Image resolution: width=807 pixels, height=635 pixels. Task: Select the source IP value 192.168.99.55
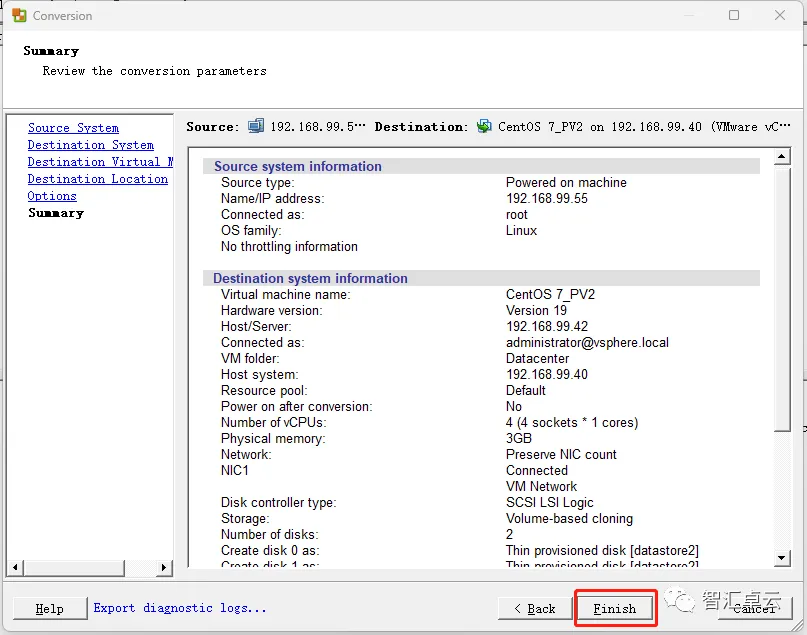pyautogui.click(x=547, y=199)
